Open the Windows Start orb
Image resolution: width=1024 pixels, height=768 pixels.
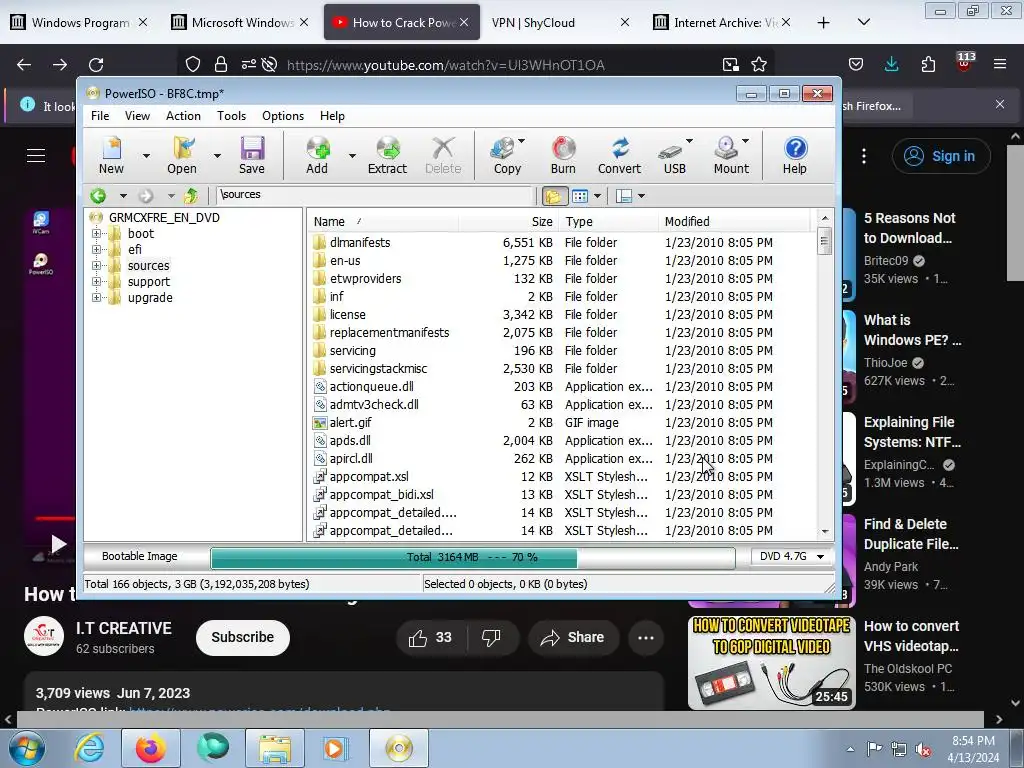tap(27, 748)
